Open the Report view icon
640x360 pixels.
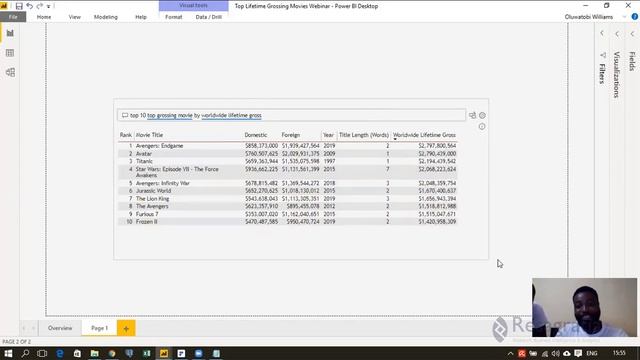pos(10,33)
